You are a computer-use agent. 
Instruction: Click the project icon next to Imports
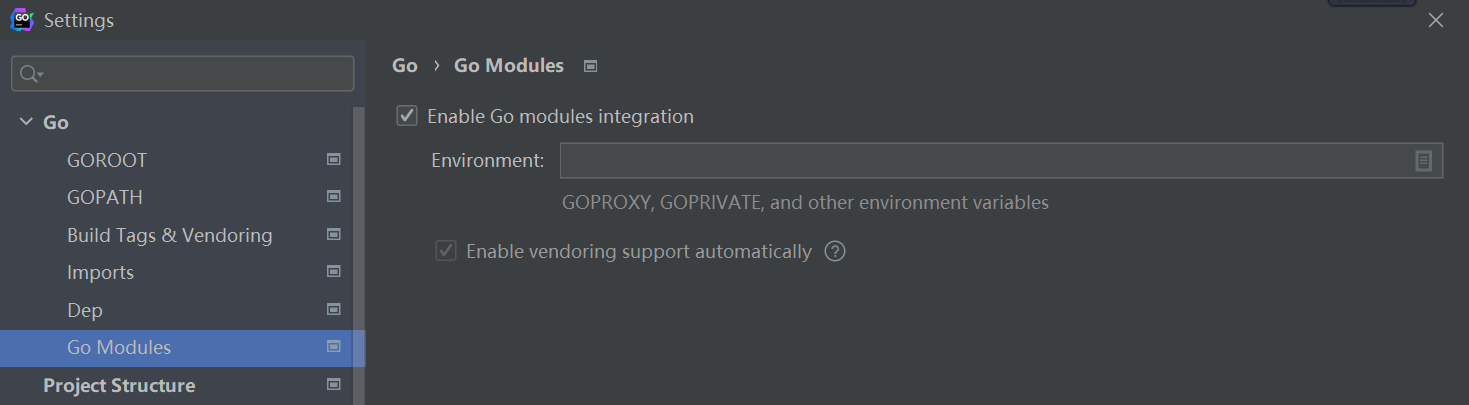(x=334, y=272)
